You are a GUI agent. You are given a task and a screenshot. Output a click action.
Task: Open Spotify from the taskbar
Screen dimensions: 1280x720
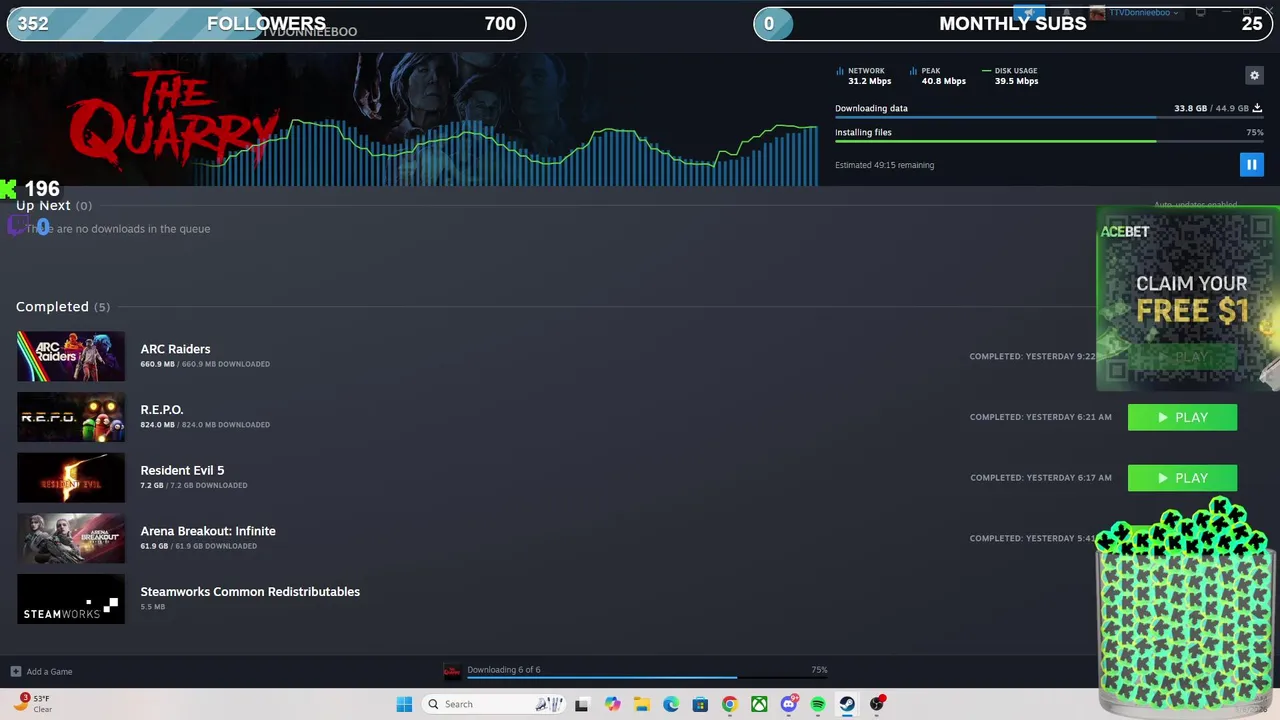818,704
